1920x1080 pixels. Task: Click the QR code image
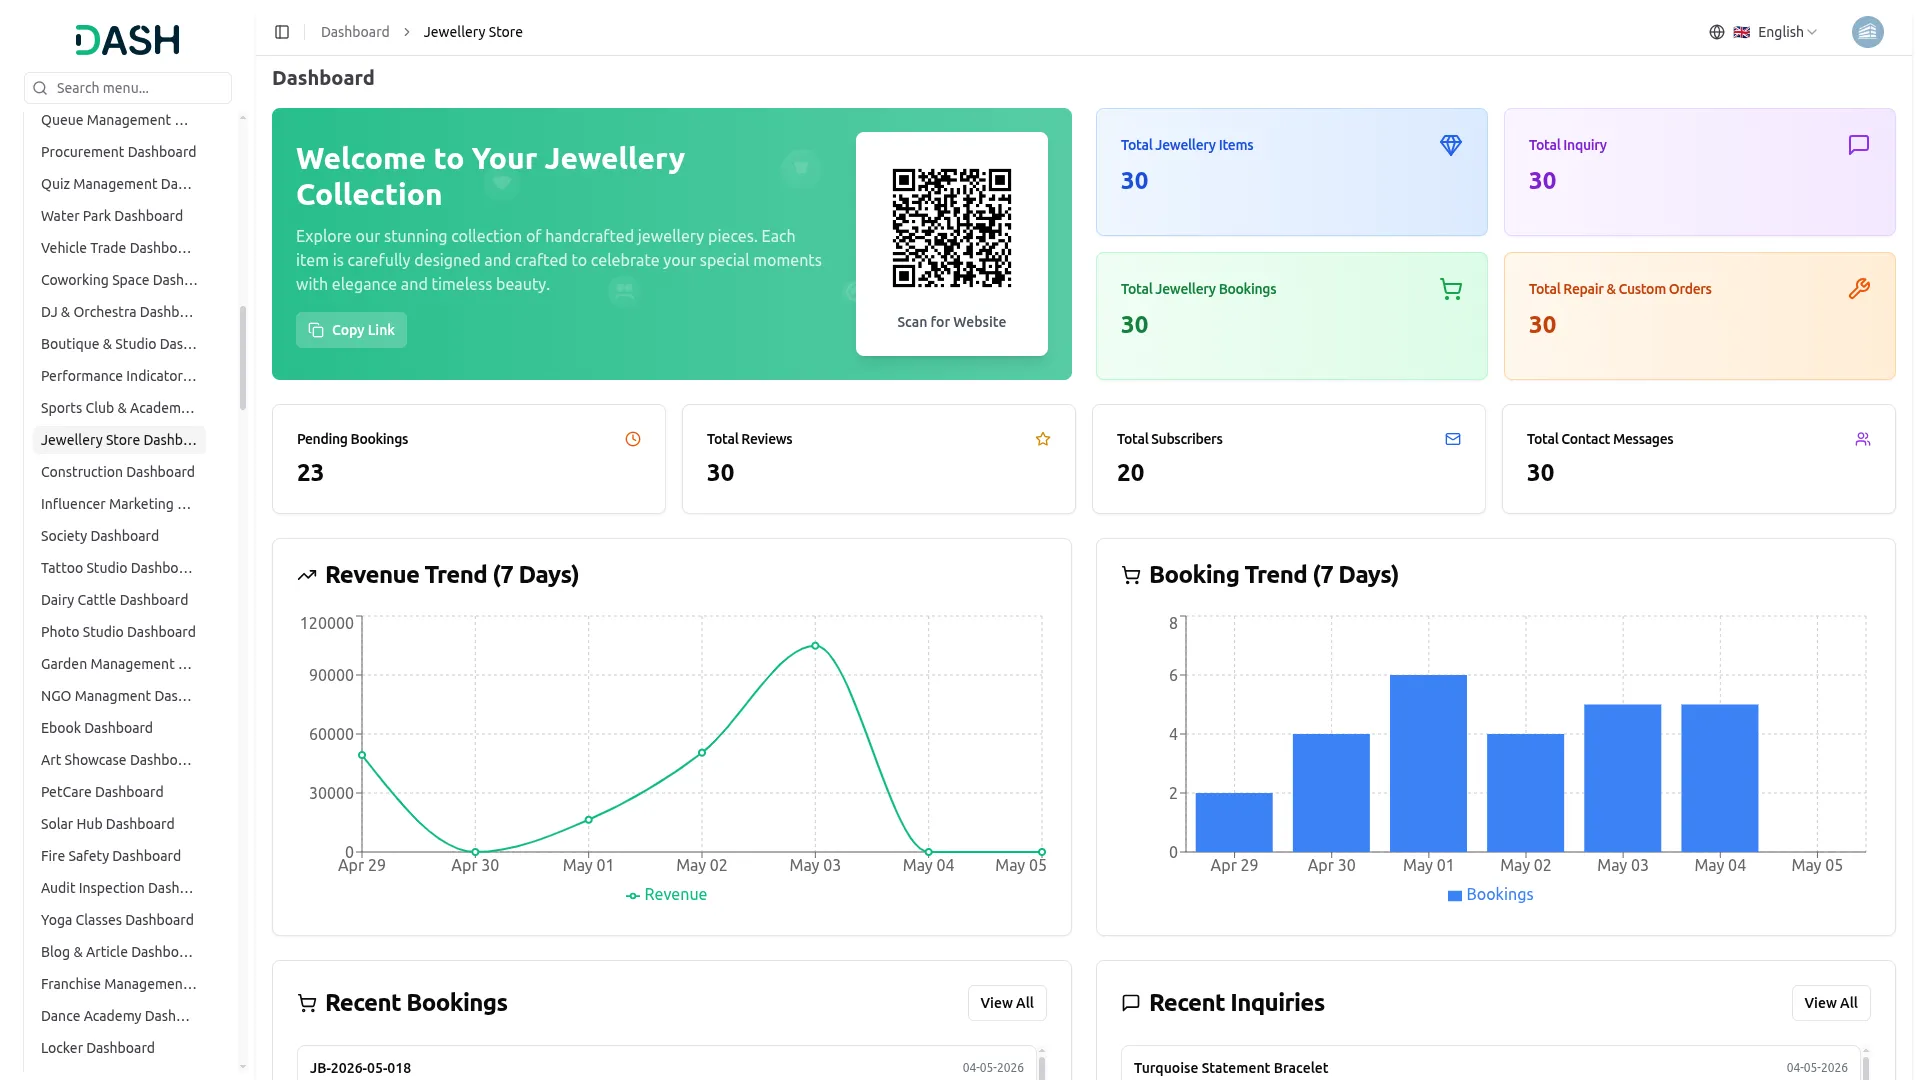click(x=951, y=228)
